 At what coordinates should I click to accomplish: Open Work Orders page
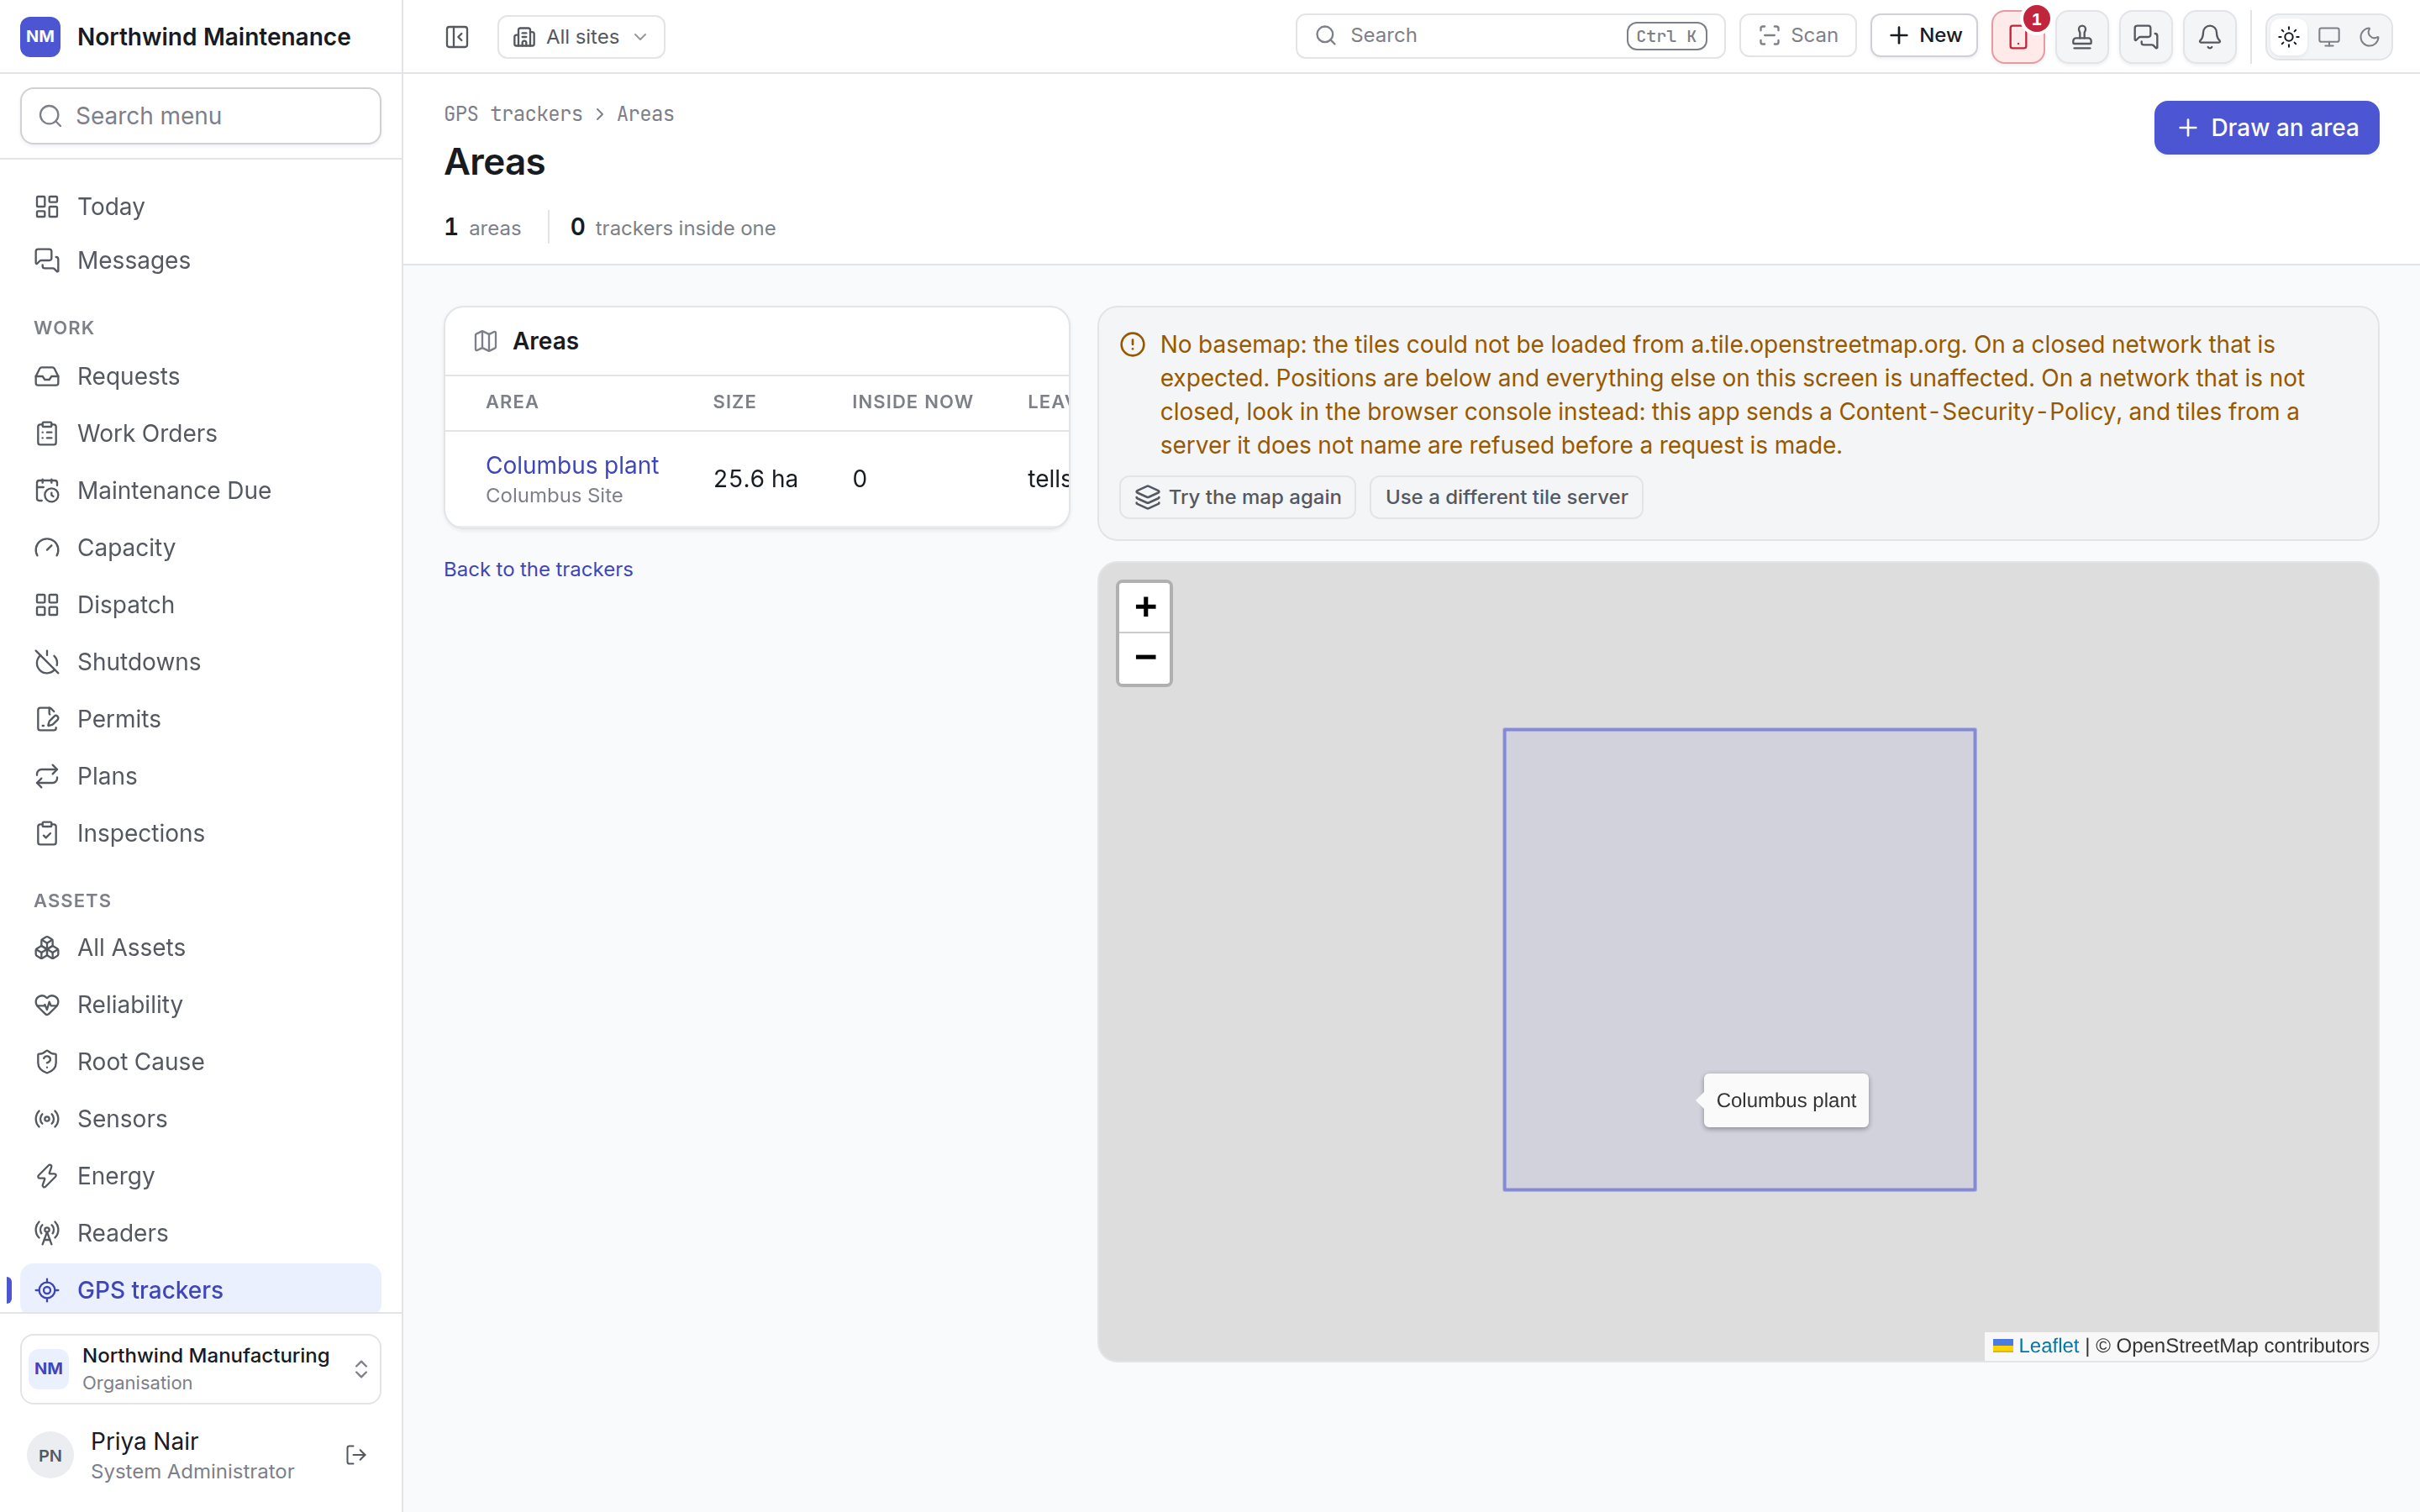pos(201,433)
